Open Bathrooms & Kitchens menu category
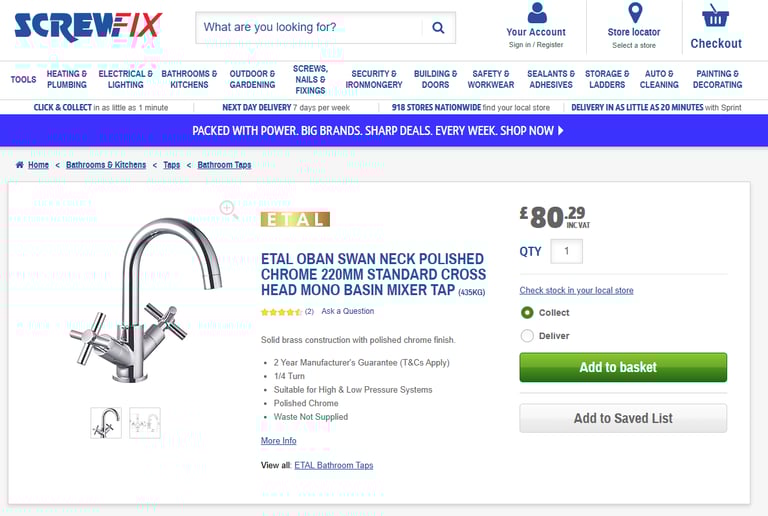The height and width of the screenshot is (516, 768). 189,79
